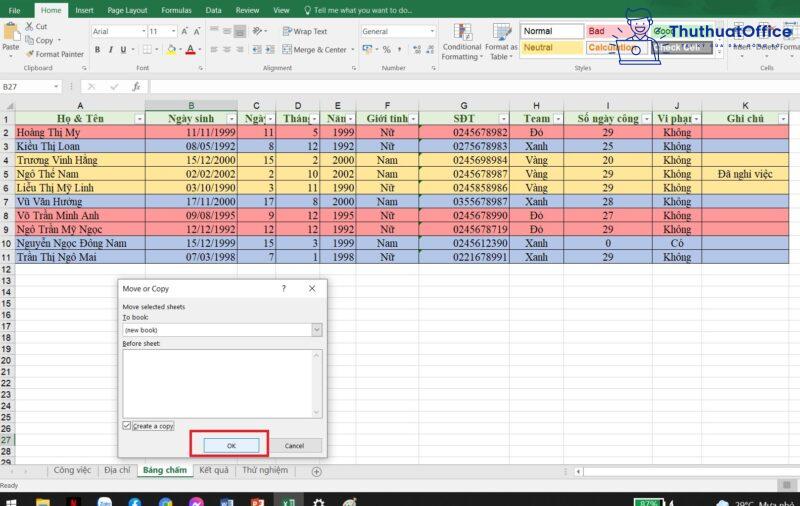
Task: Switch to the Formulas tab
Action: tap(176, 10)
